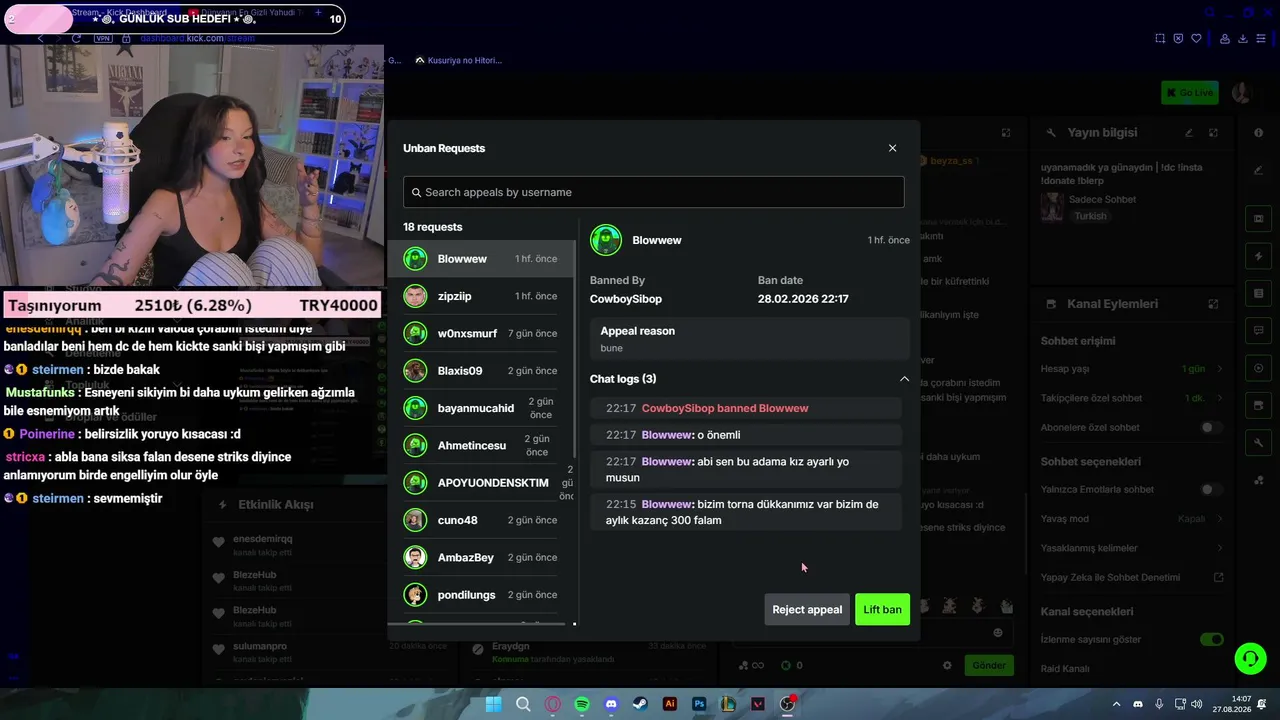Open Spotify from the taskbar

582,704
